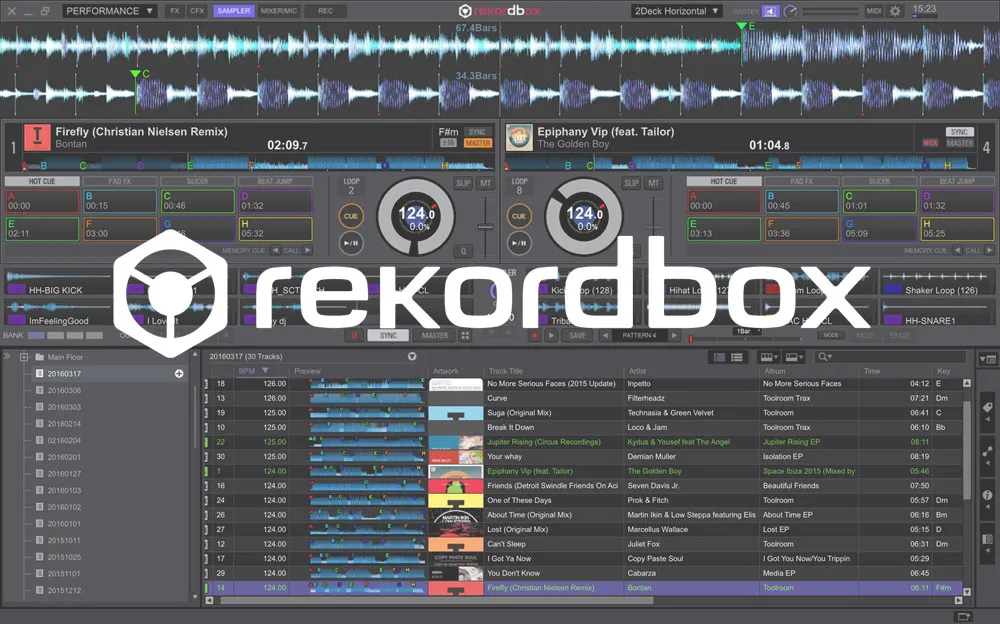Open related tracks icon in right sidebar
Screen dimensions: 1000x624
pyautogui.click(x=987, y=452)
